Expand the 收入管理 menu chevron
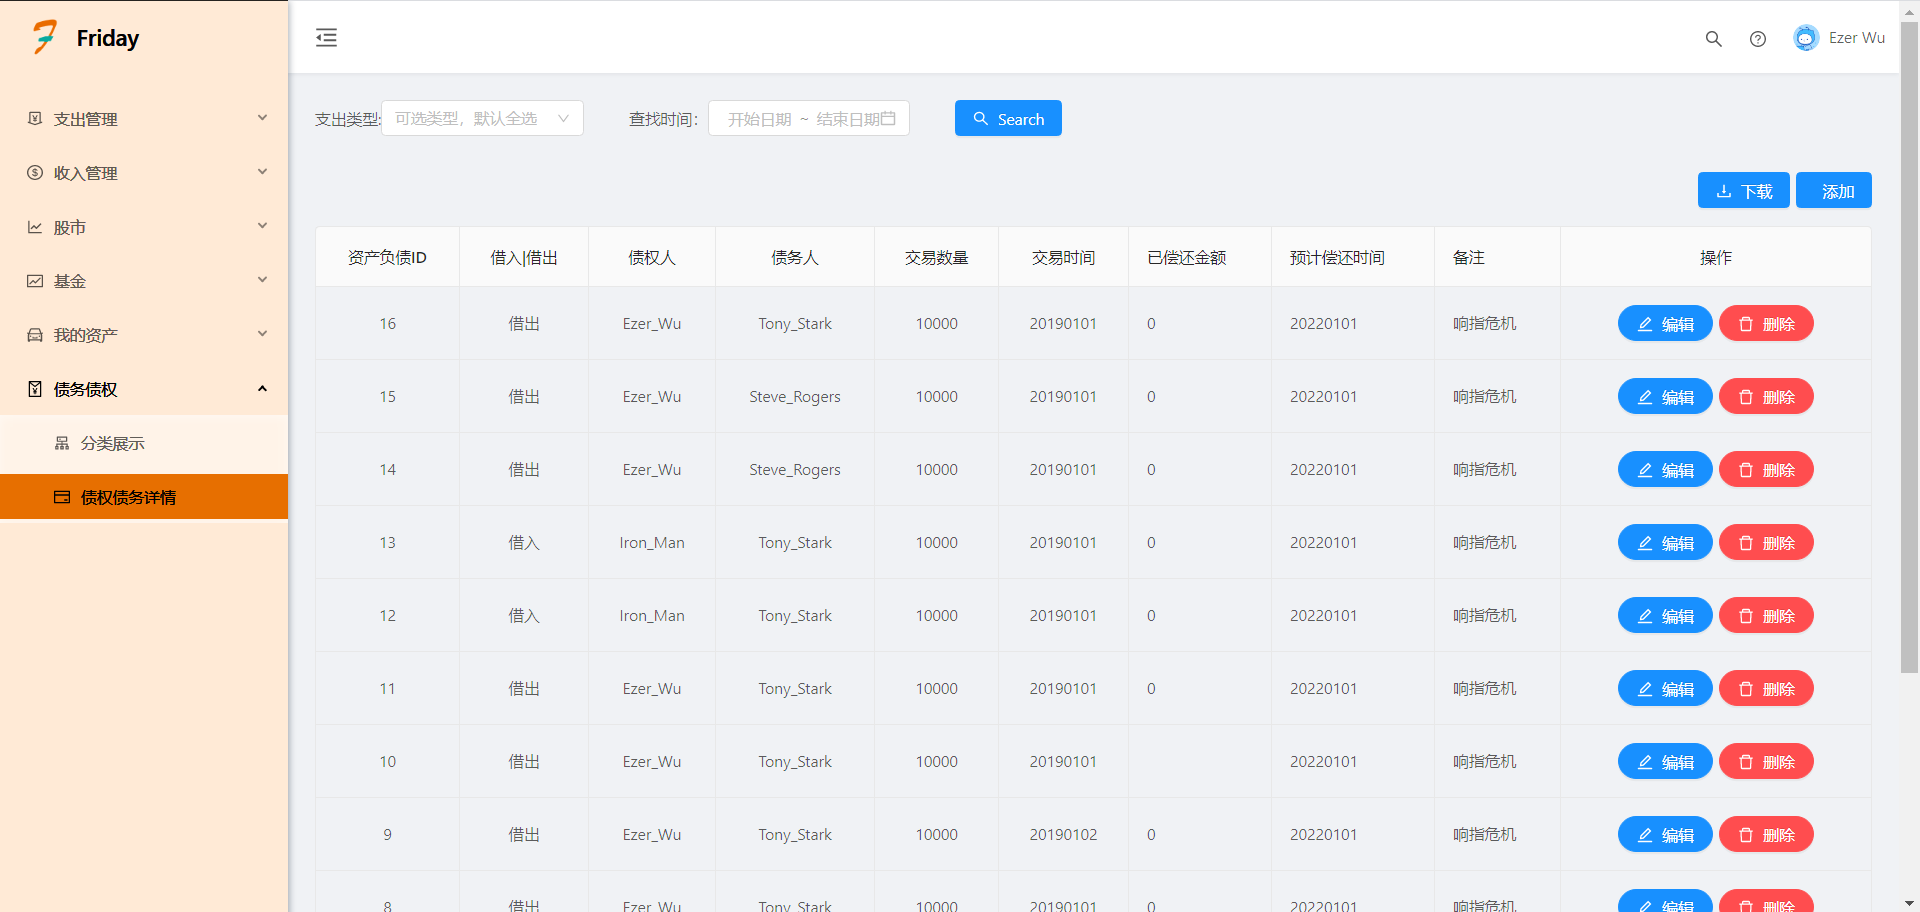This screenshot has width=1920, height=912. click(262, 172)
